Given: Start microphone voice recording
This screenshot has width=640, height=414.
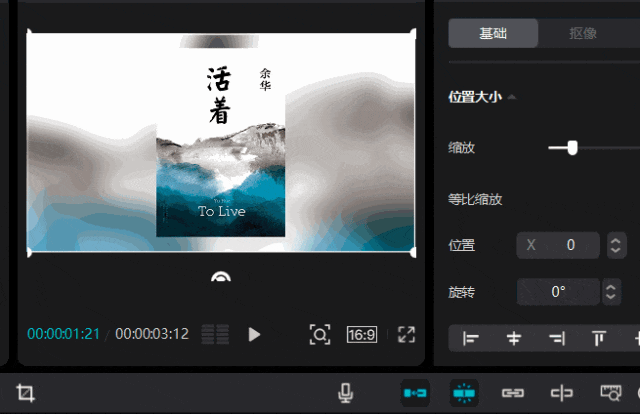Looking at the screenshot, I should coord(345,393).
